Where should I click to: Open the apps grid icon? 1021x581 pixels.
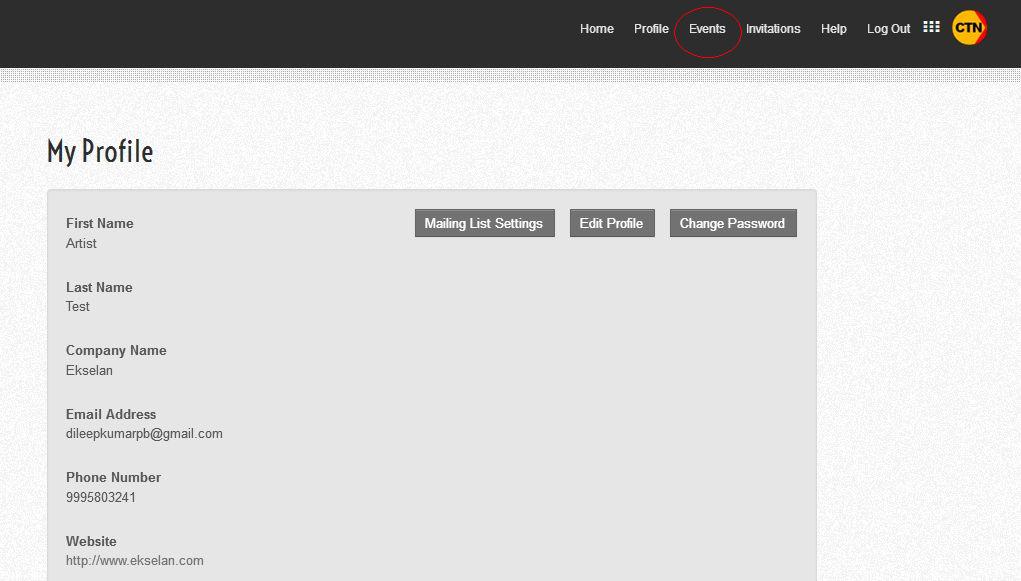[931, 27]
